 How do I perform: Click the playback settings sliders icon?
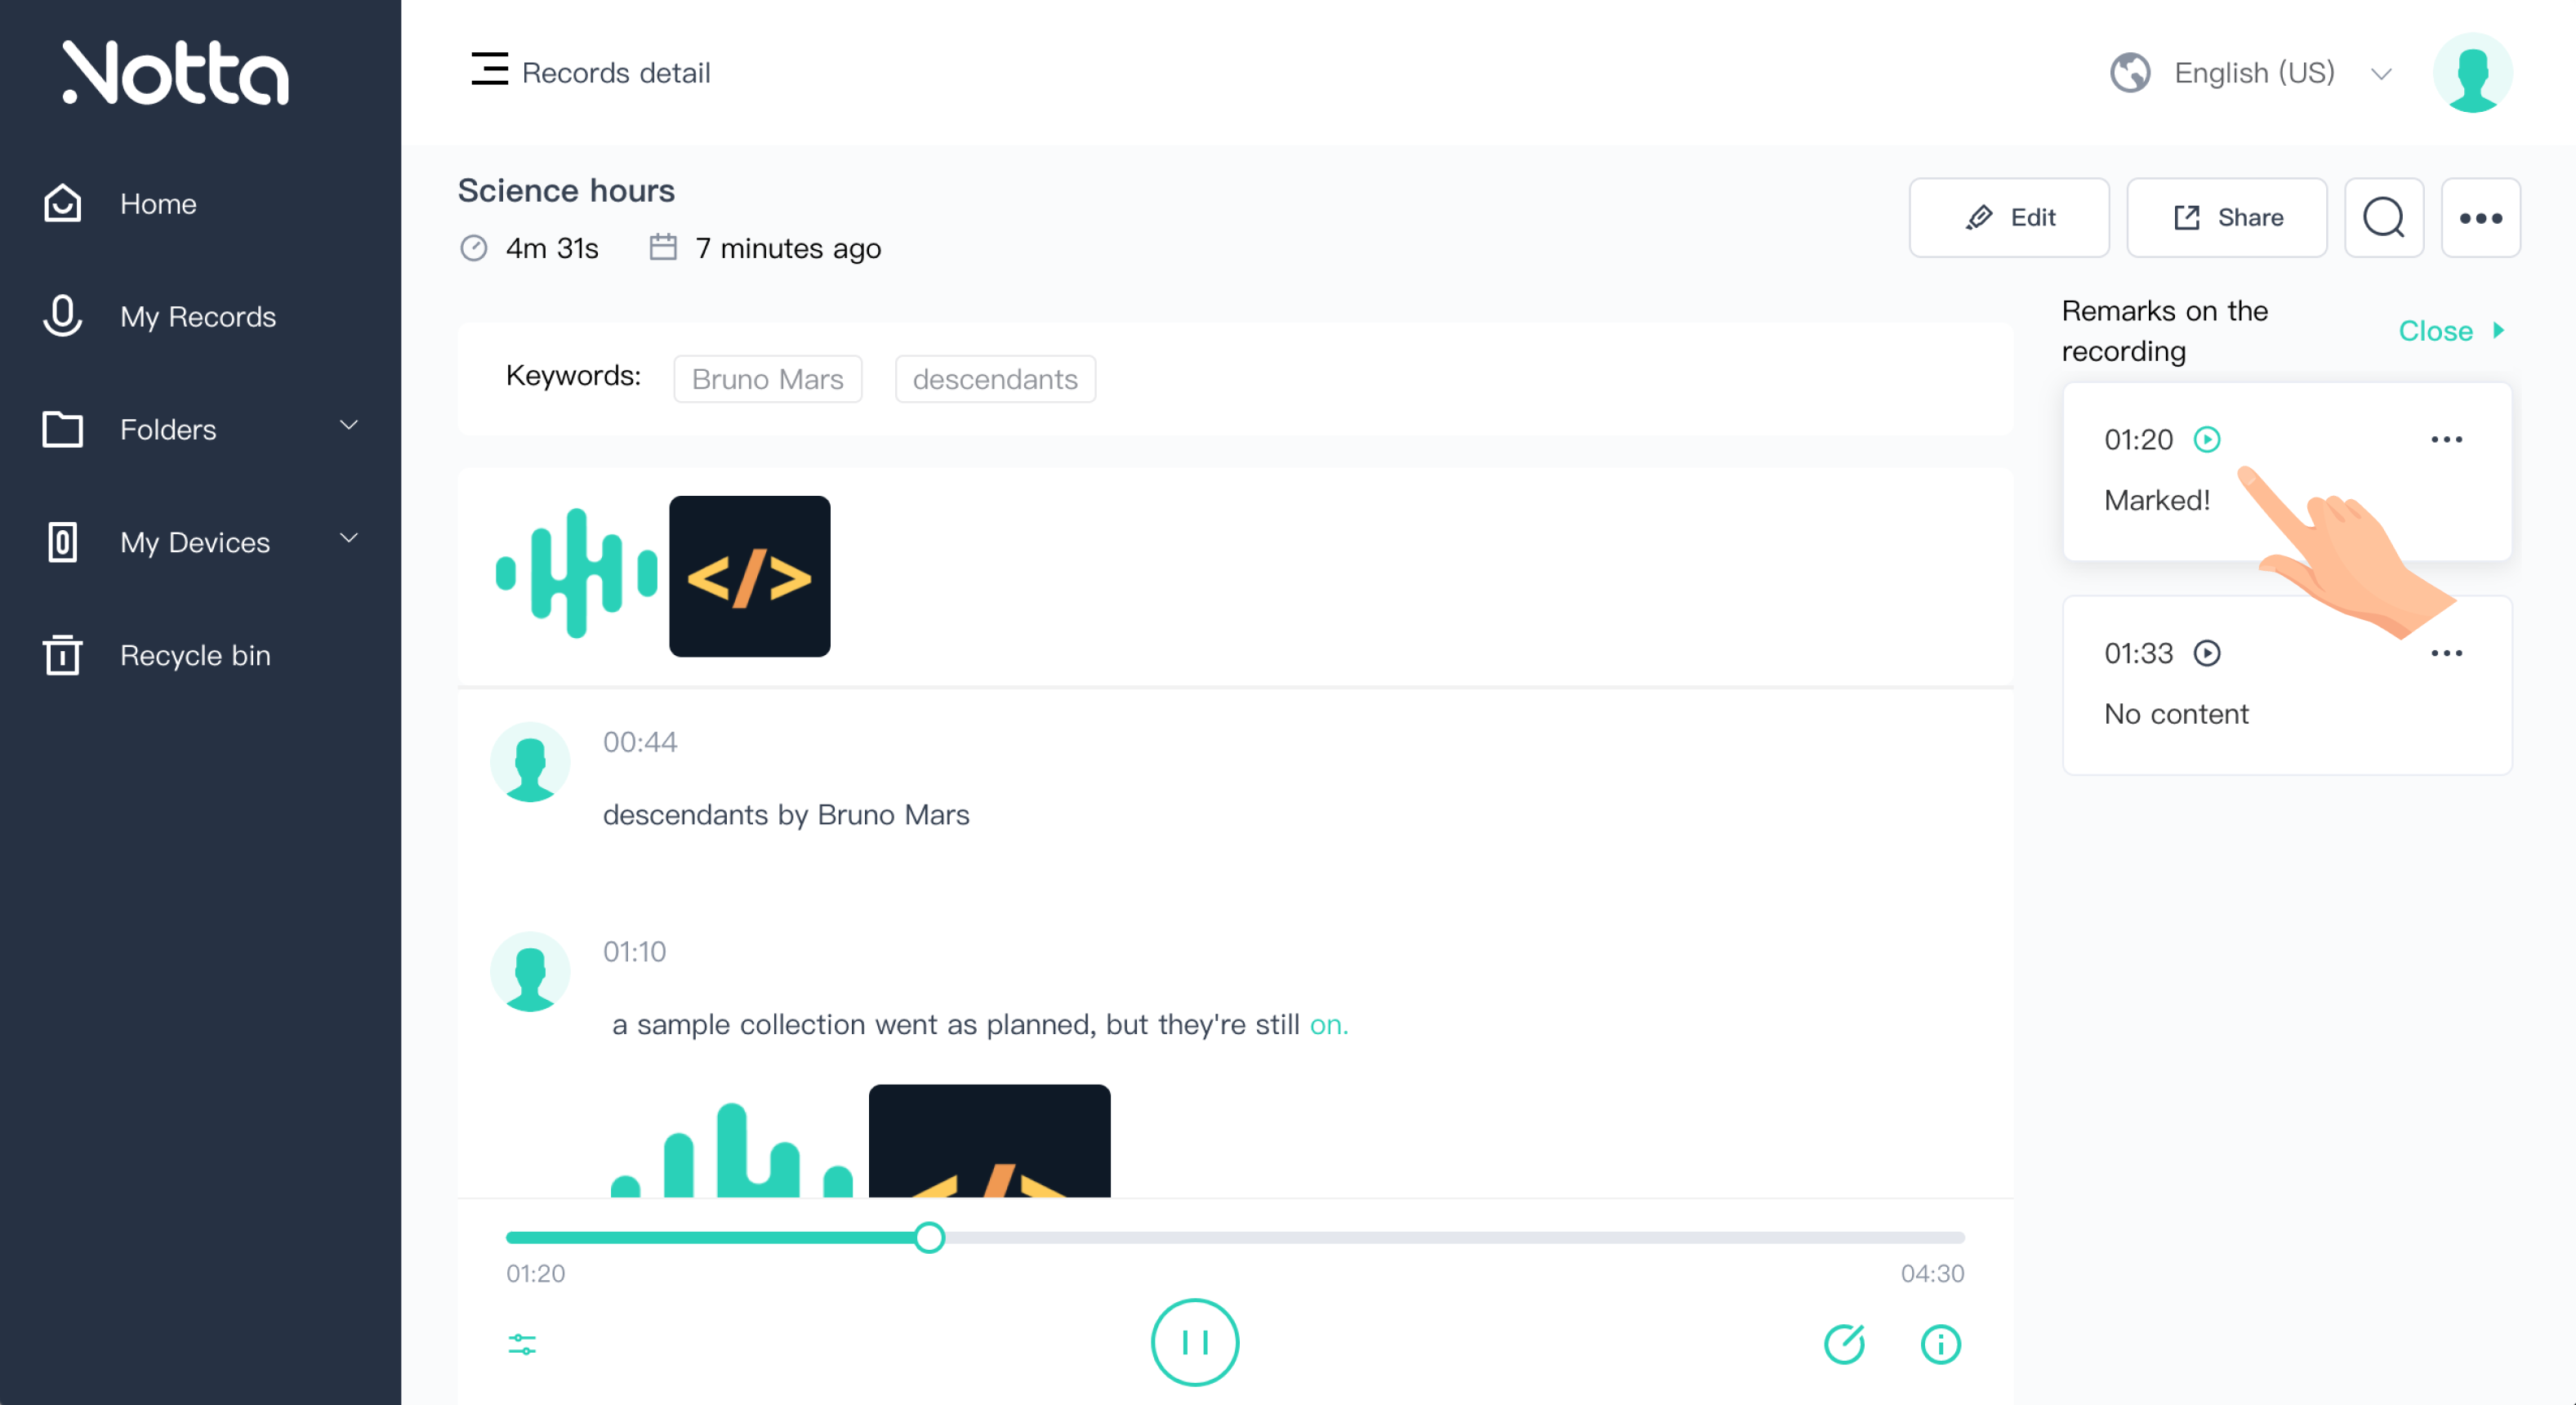click(x=522, y=1344)
